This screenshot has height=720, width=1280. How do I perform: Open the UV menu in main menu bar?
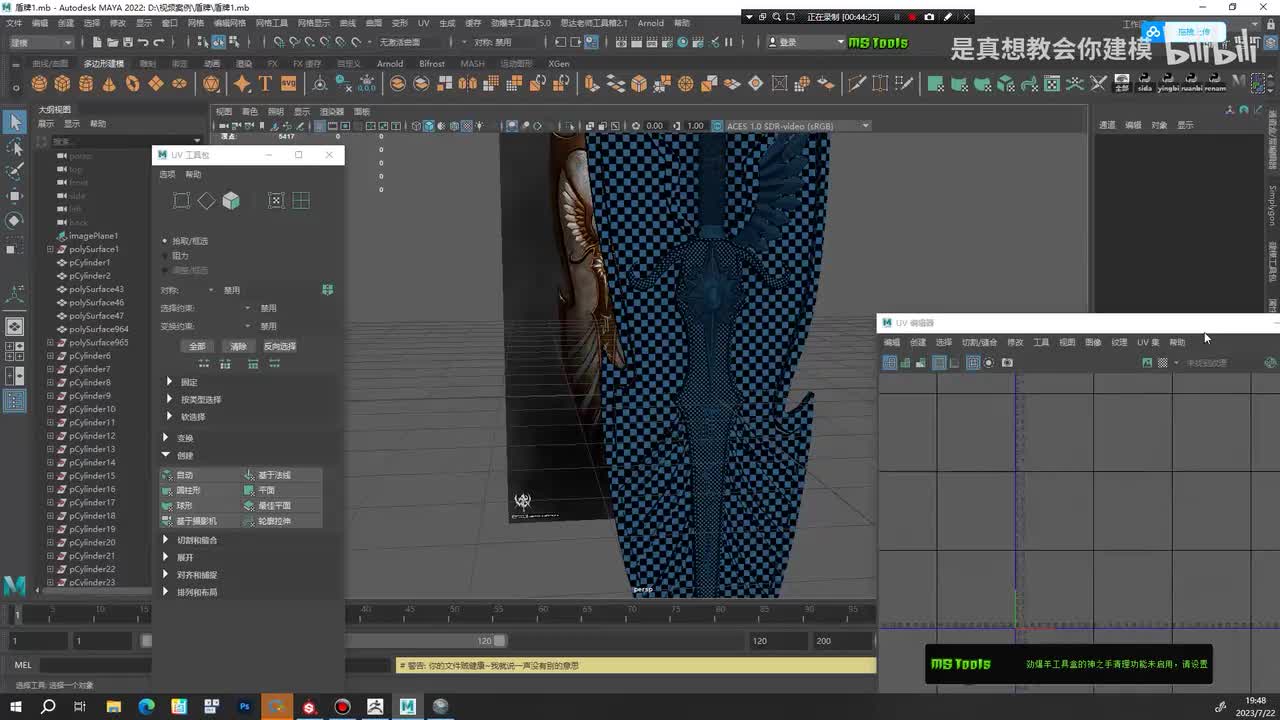pos(424,23)
